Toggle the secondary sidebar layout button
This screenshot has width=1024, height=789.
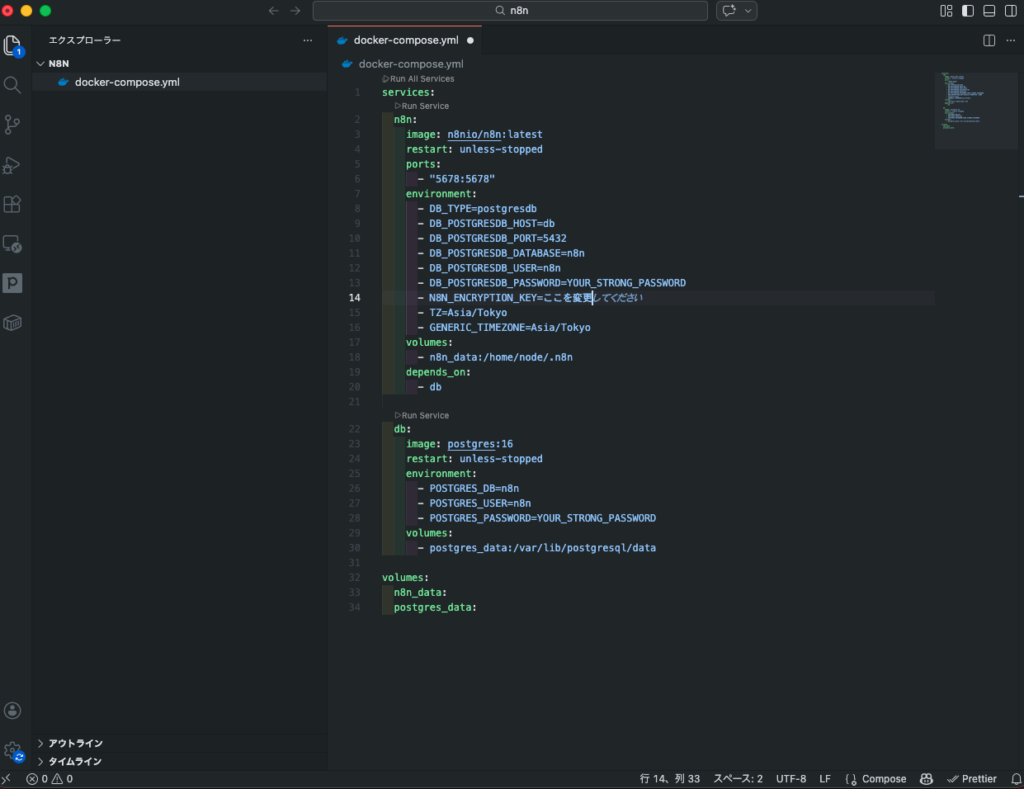pyautogui.click(x=1010, y=11)
